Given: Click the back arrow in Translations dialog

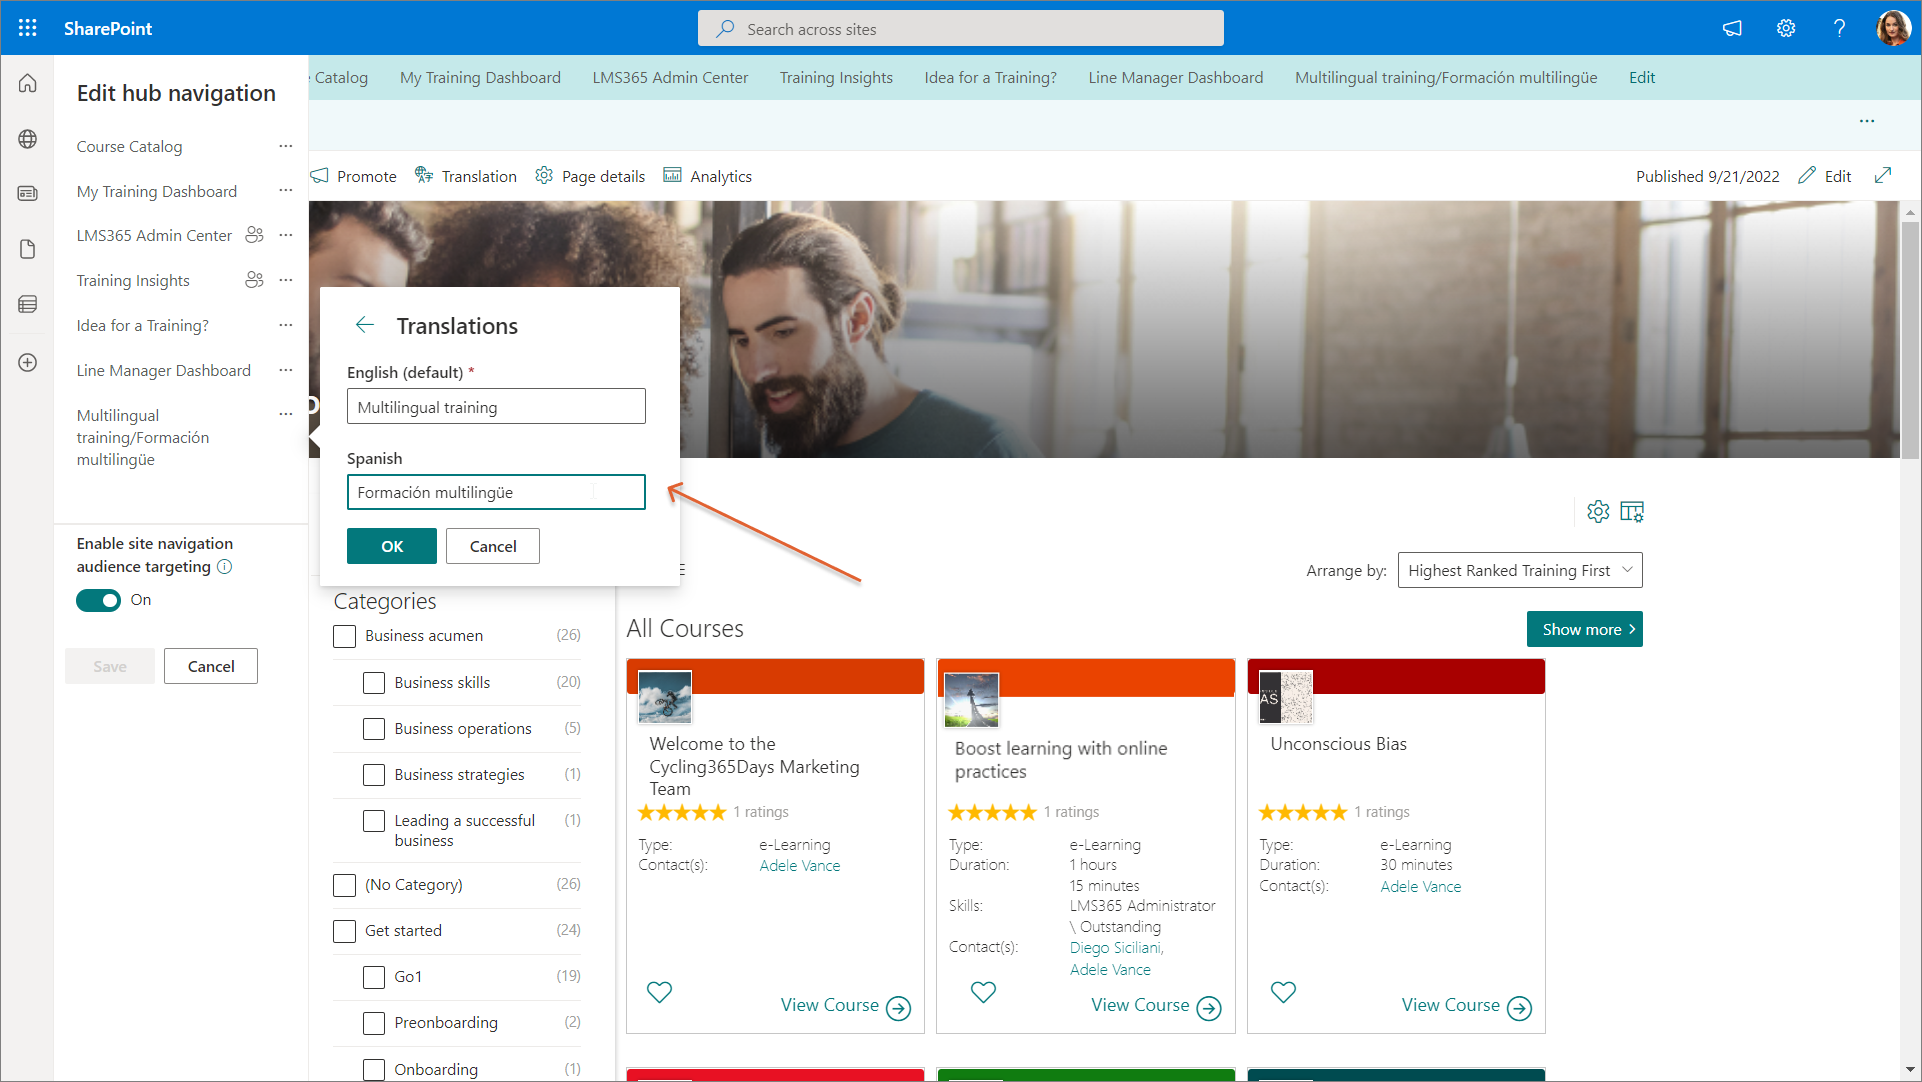Looking at the screenshot, I should point(364,325).
